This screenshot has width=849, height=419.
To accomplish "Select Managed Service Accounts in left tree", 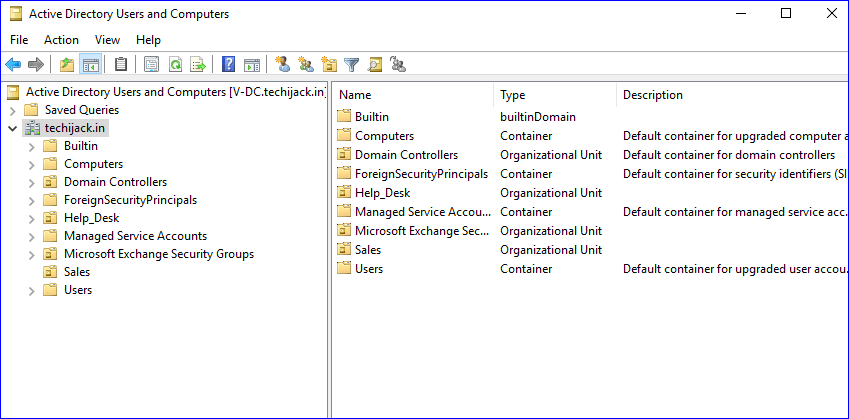I will point(135,236).
